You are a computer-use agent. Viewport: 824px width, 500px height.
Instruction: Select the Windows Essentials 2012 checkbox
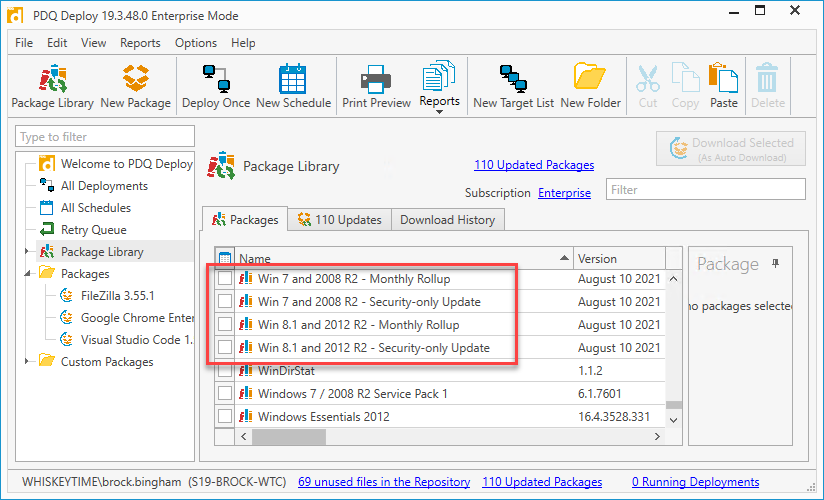tap(225, 416)
